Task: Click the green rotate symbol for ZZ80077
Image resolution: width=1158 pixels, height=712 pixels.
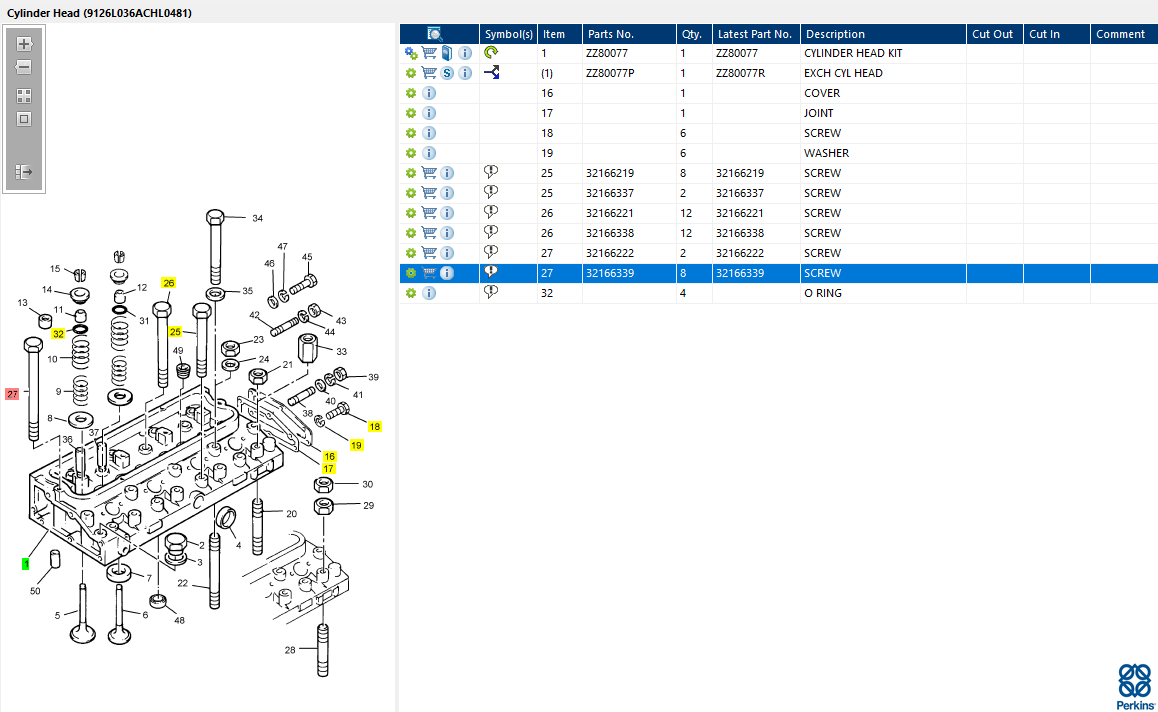Action: pos(491,52)
